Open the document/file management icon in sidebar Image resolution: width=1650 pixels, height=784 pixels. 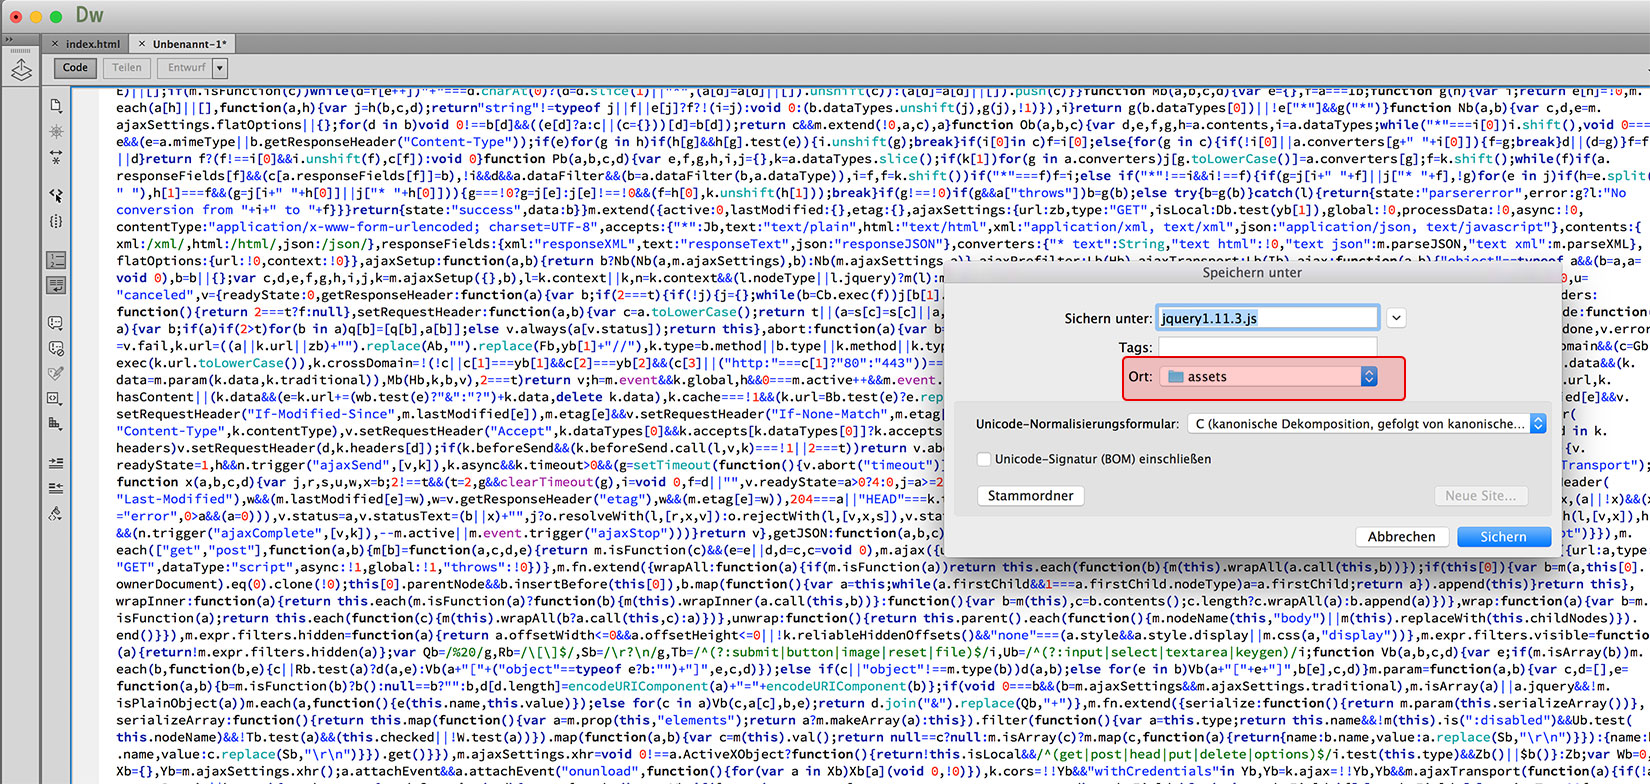[x=56, y=106]
